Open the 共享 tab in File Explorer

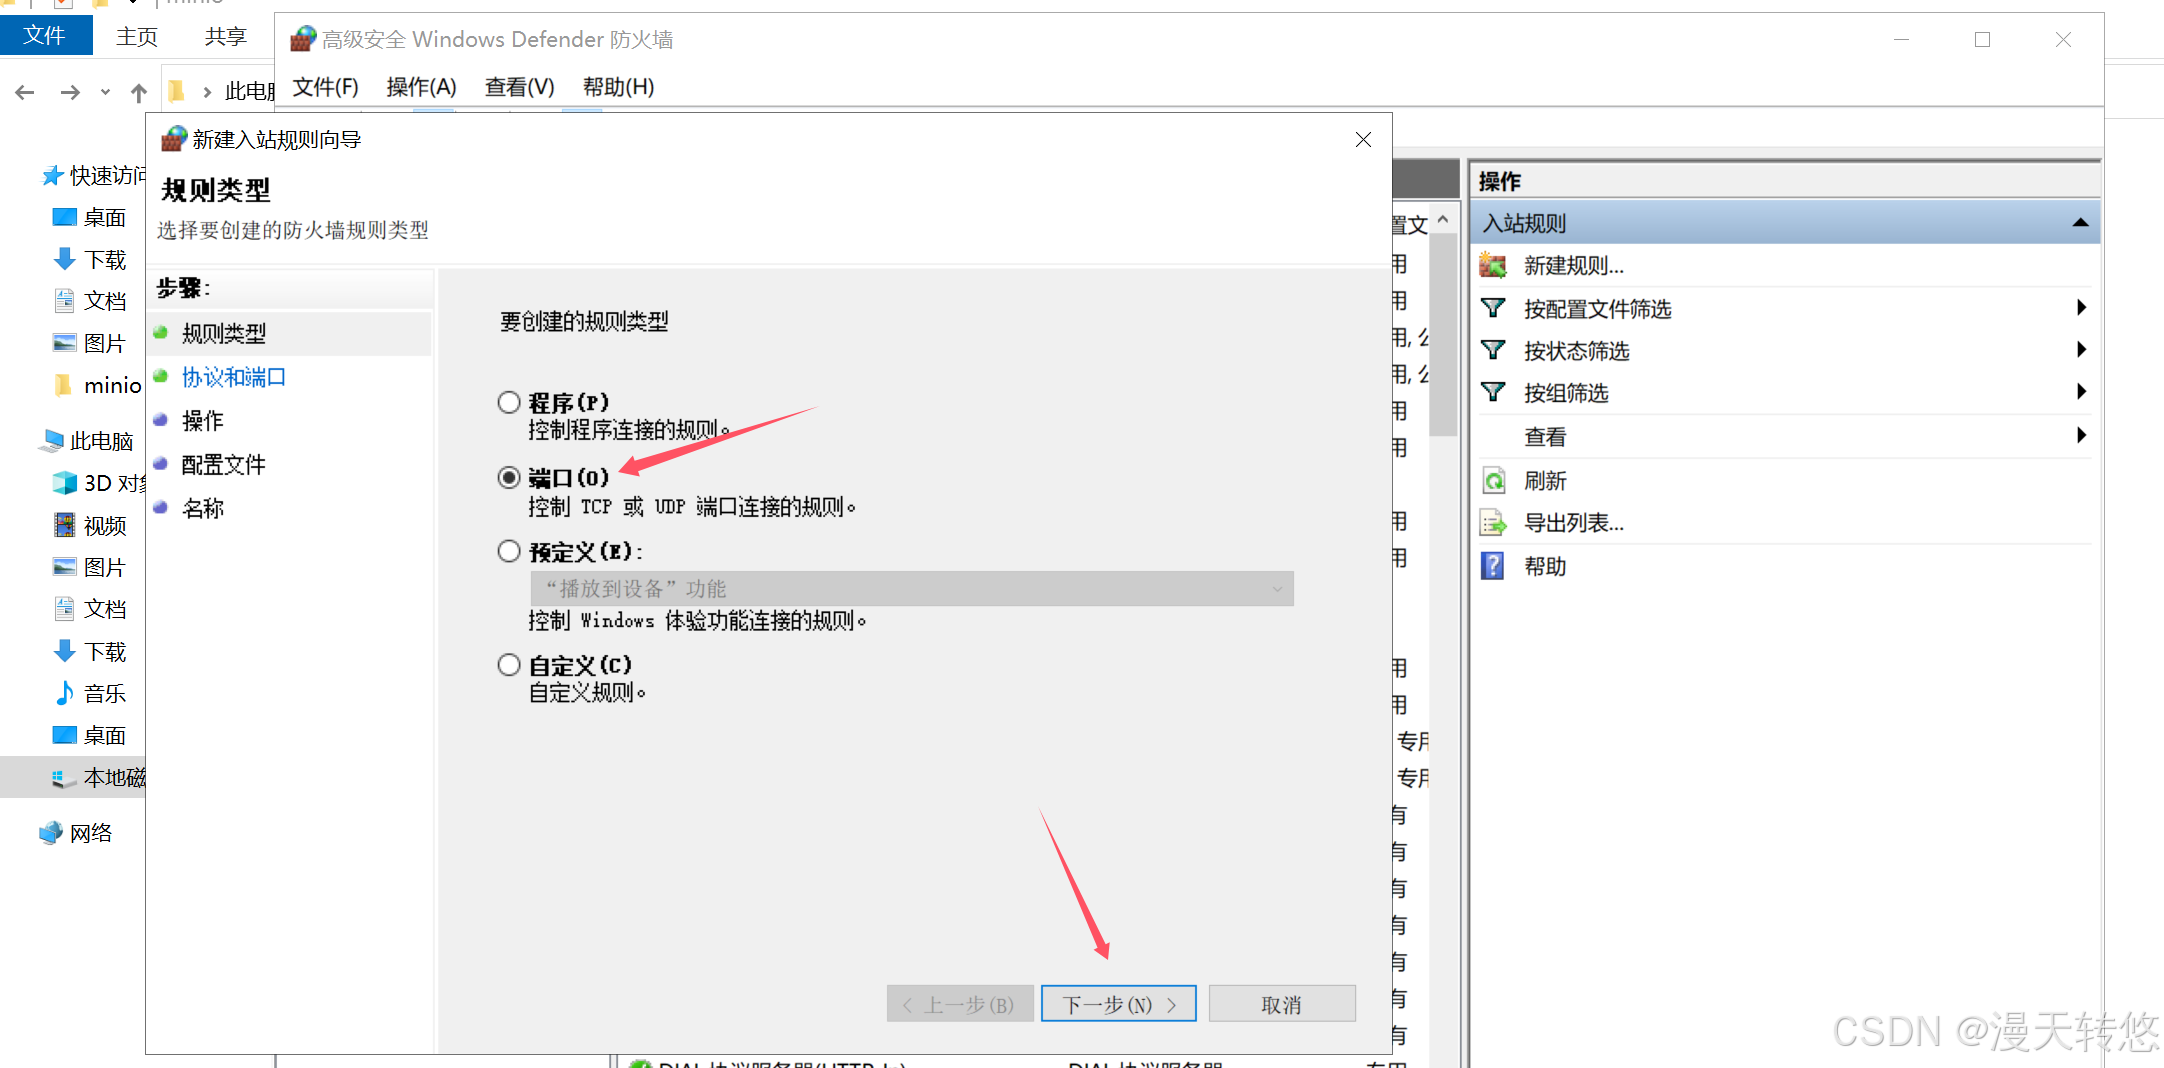click(x=226, y=37)
